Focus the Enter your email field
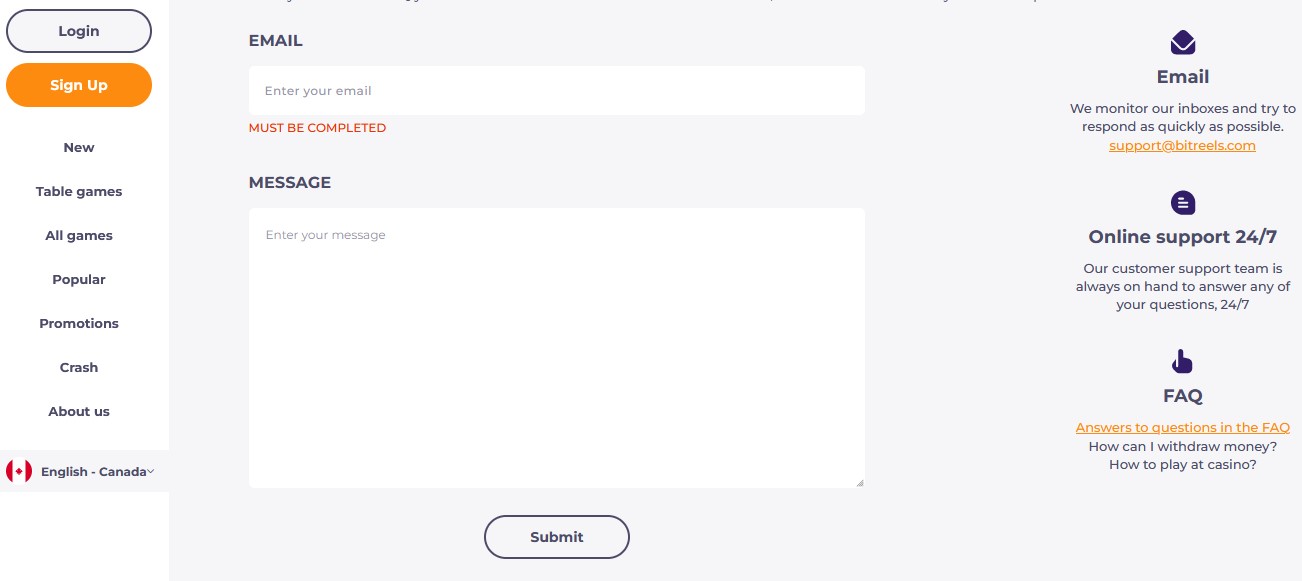Image resolution: width=1302 pixels, height=581 pixels. [x=557, y=90]
